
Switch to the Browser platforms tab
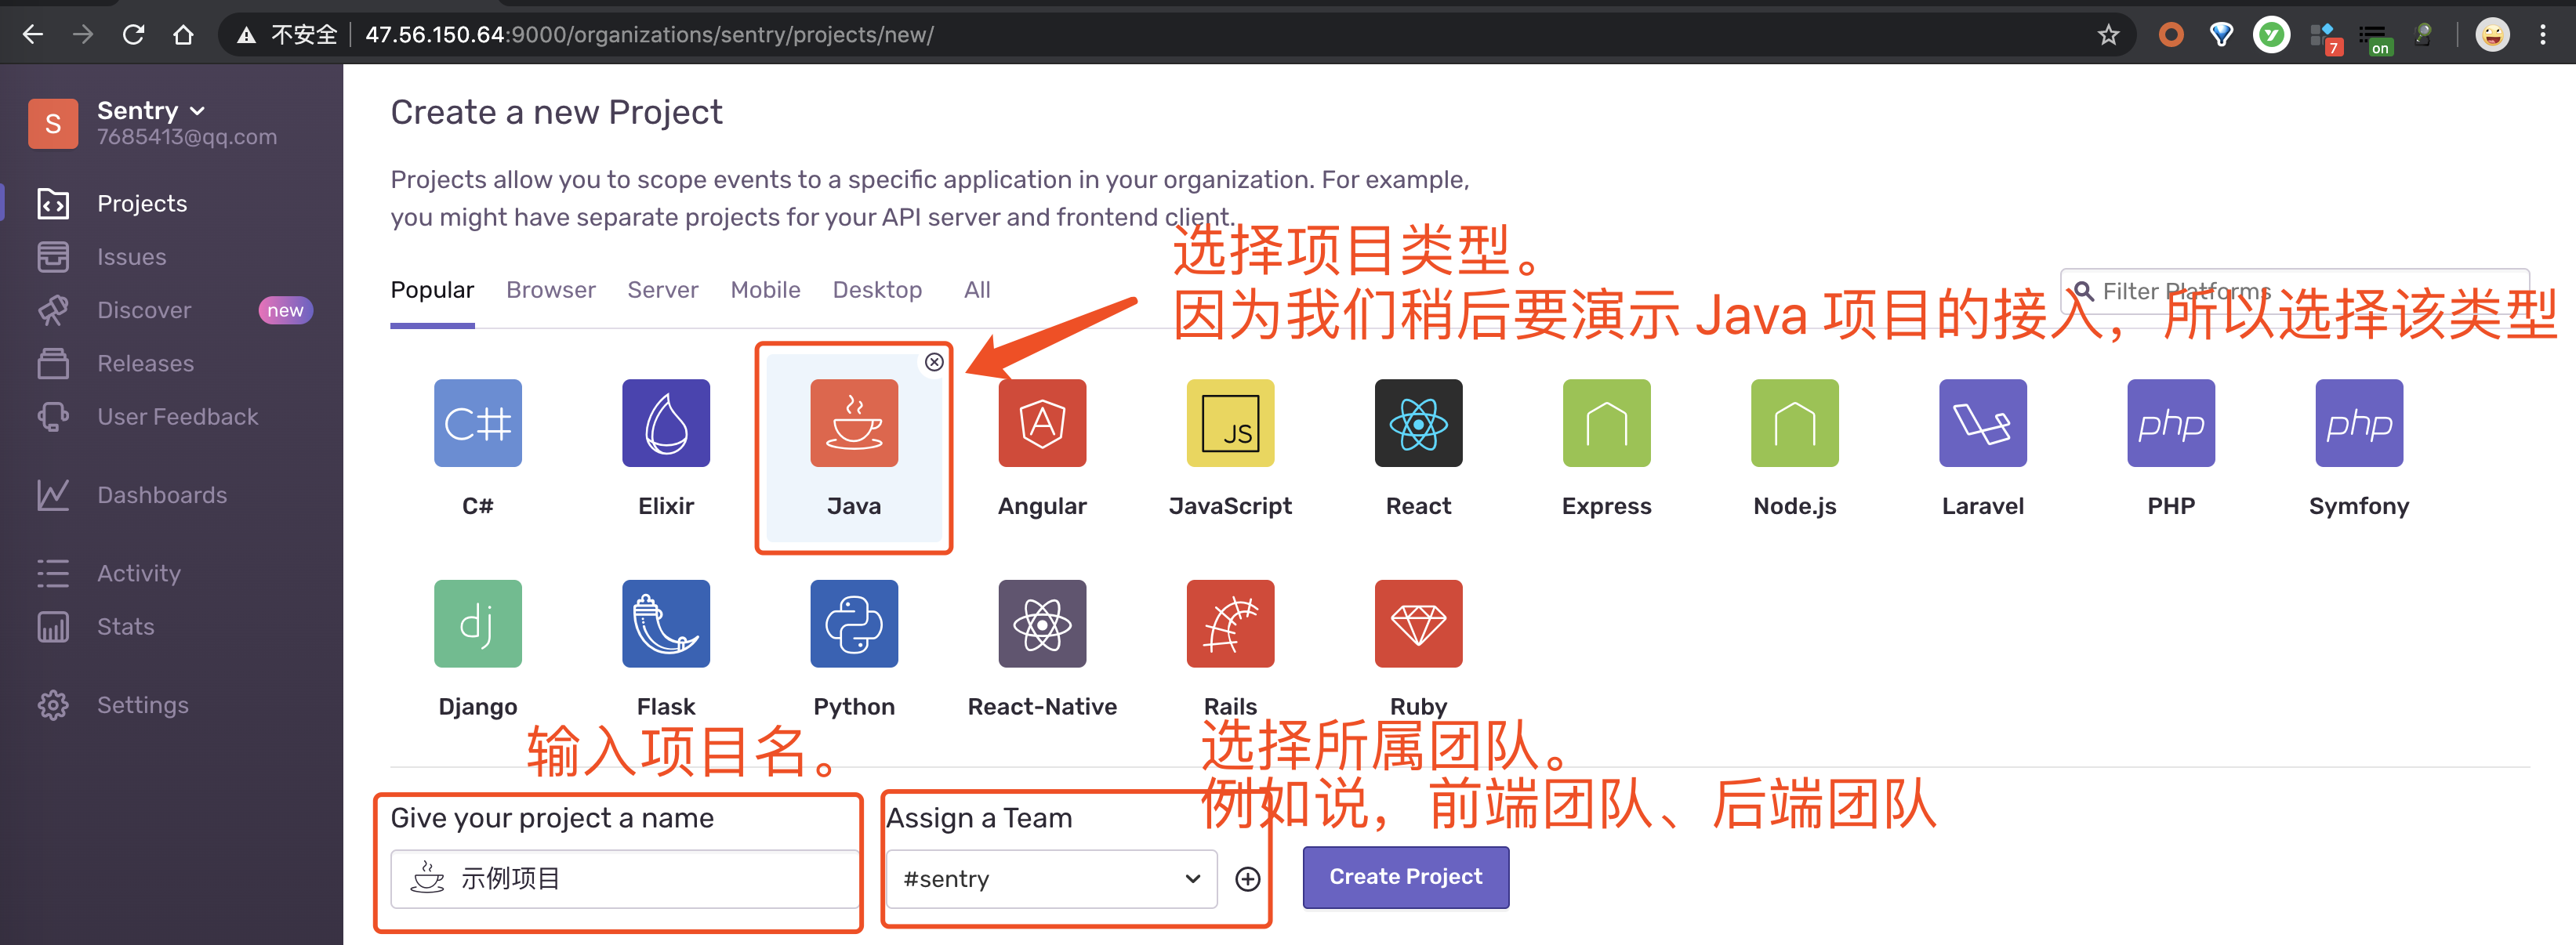[550, 290]
